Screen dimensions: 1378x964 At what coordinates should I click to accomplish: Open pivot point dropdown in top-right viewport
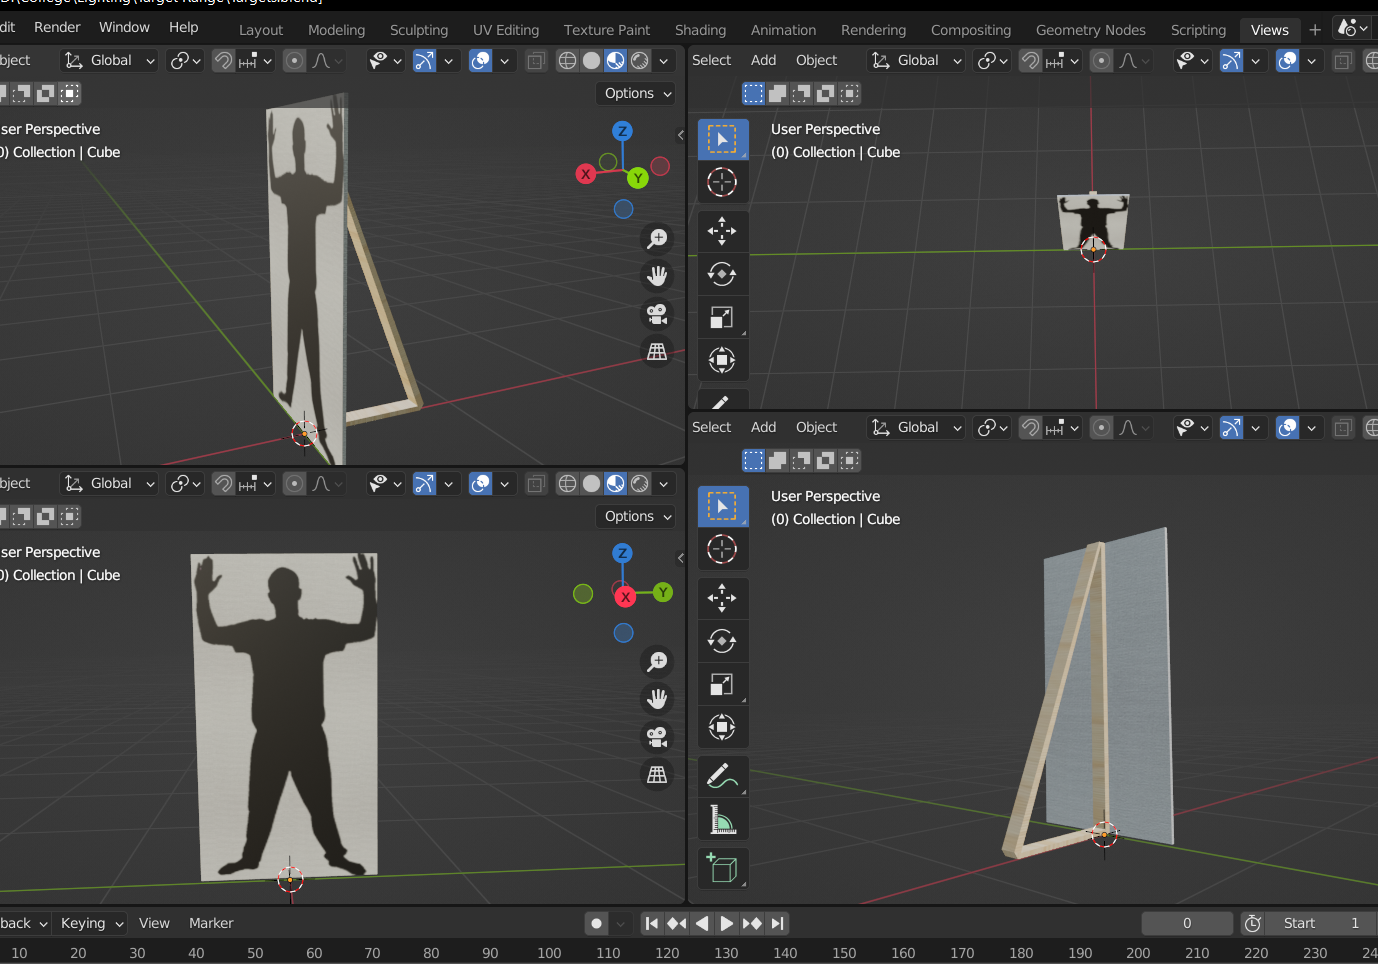coord(993,61)
